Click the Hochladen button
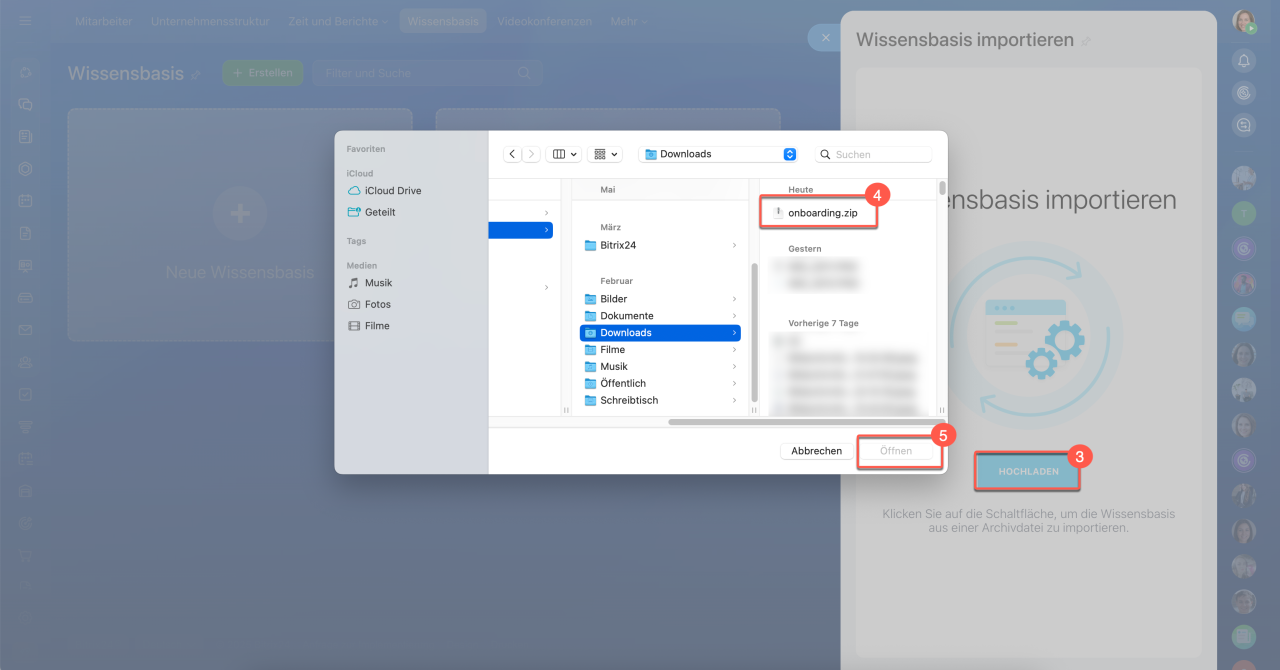Image resolution: width=1280 pixels, height=670 pixels. pyautogui.click(x=1028, y=471)
